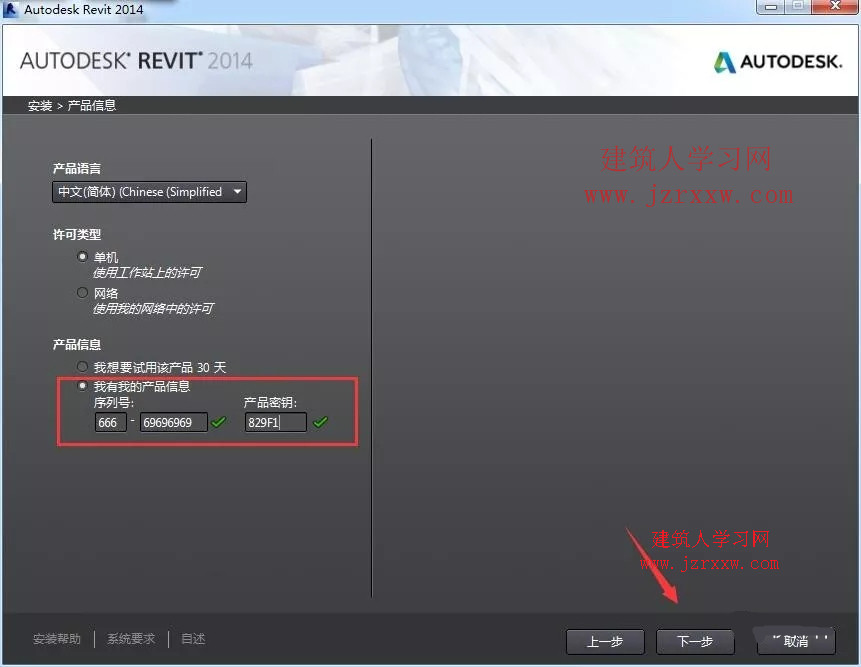This screenshot has width=861, height=667.
Task: Open the 系统要求 system requirements link
Action: pyautogui.click(x=131, y=639)
